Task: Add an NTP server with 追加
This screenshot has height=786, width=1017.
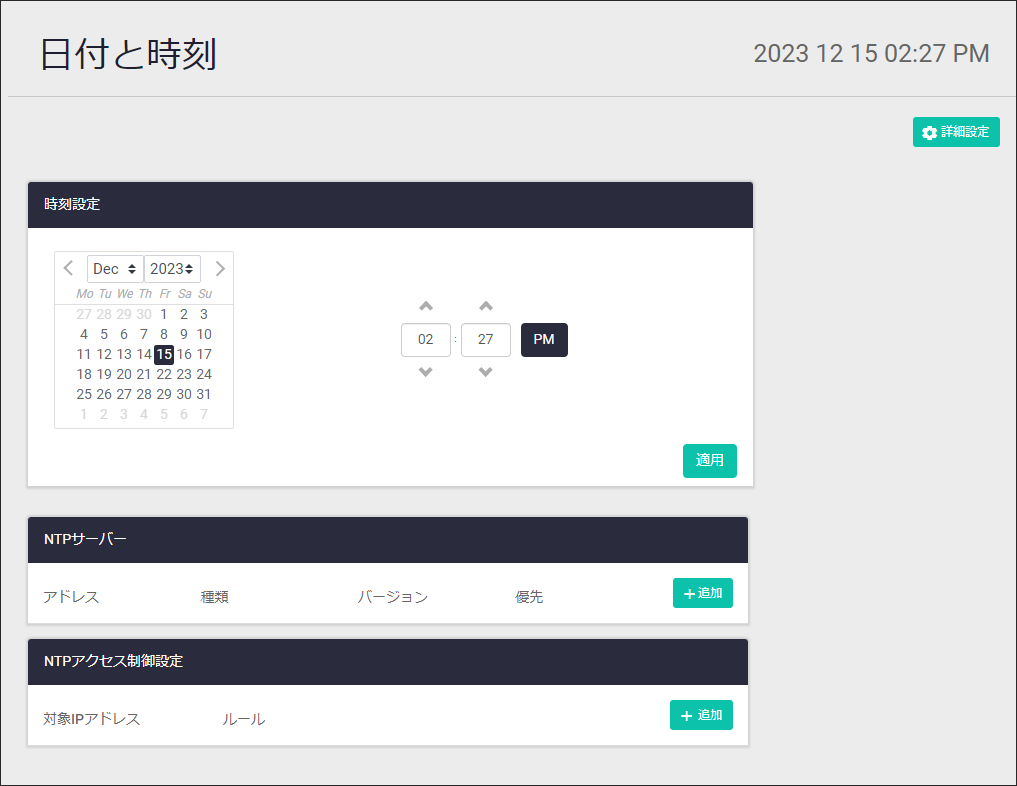Action: (702, 593)
